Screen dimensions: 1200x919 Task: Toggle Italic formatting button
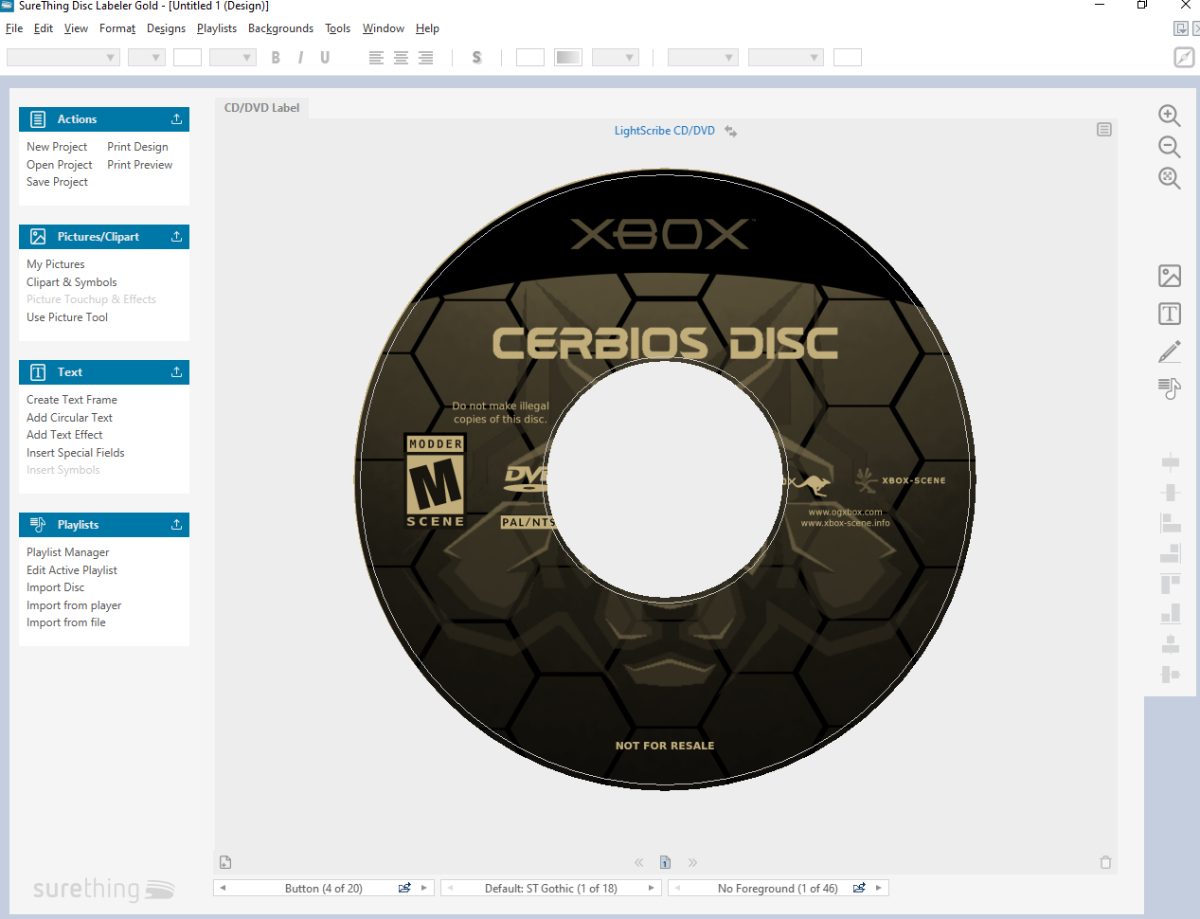[300, 58]
